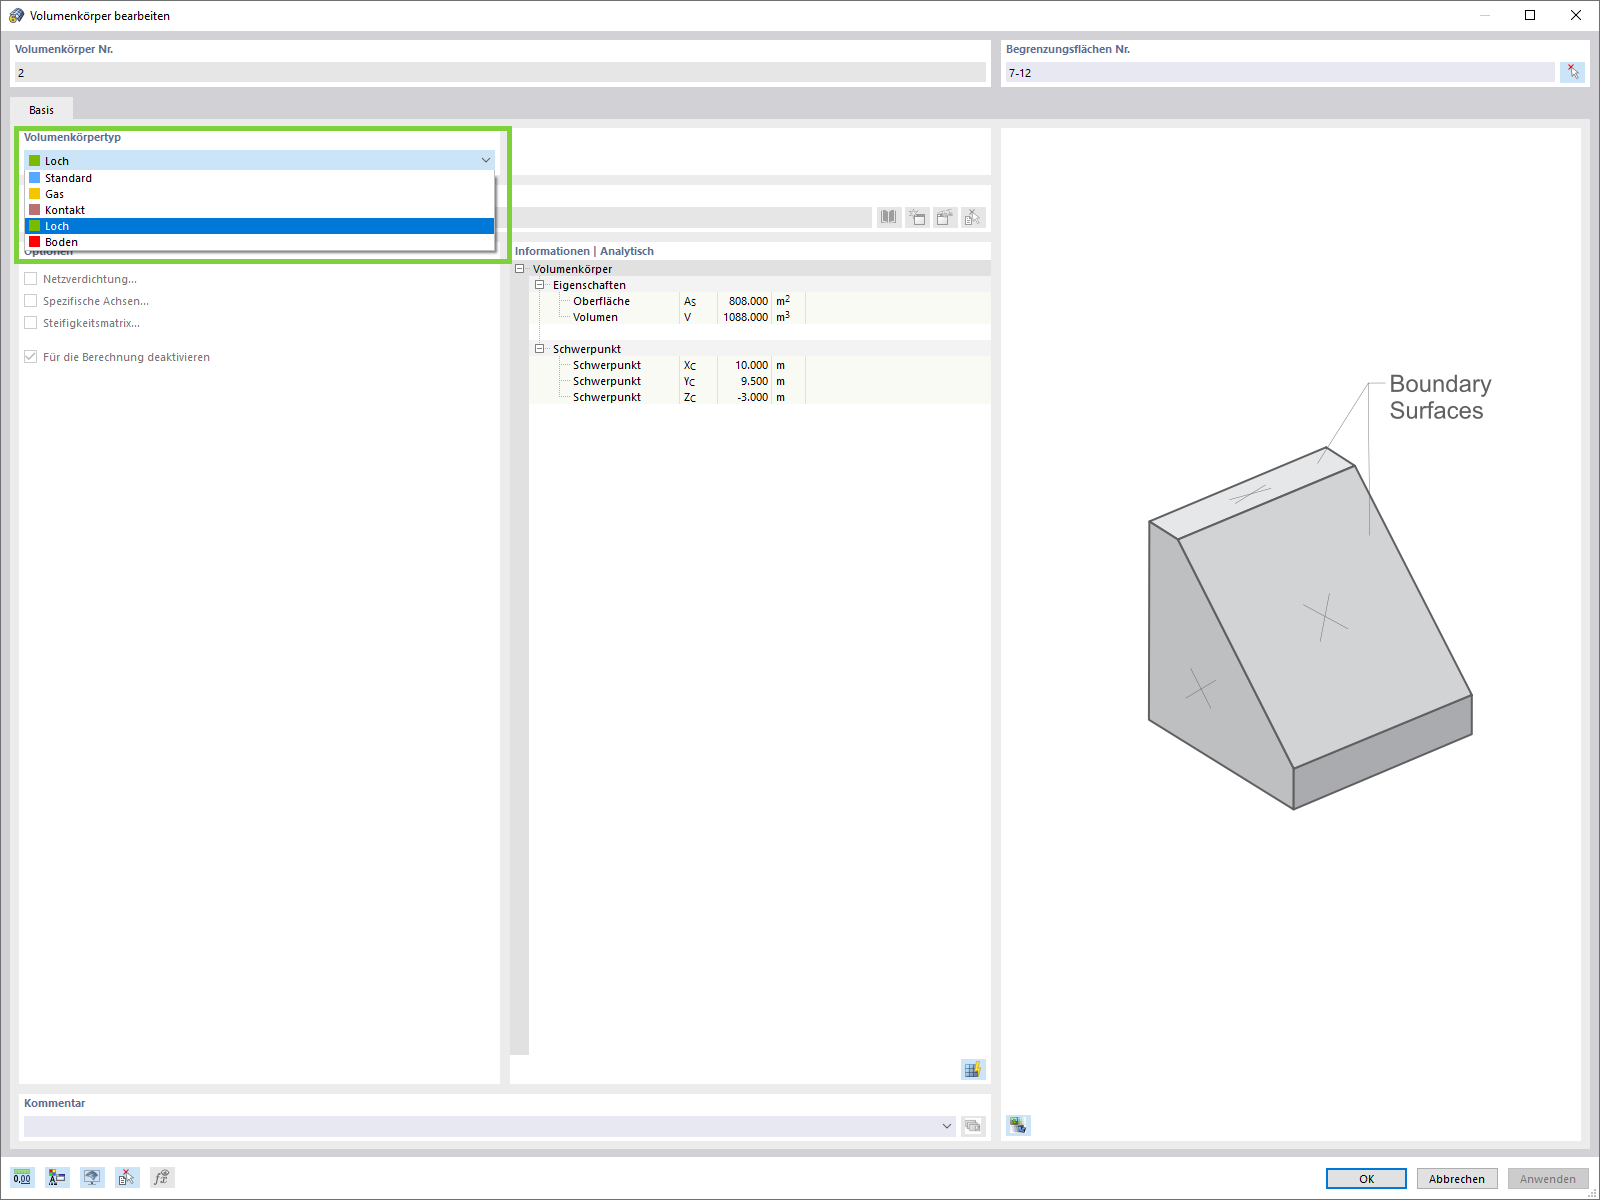Open the material library book icon

coord(889,217)
